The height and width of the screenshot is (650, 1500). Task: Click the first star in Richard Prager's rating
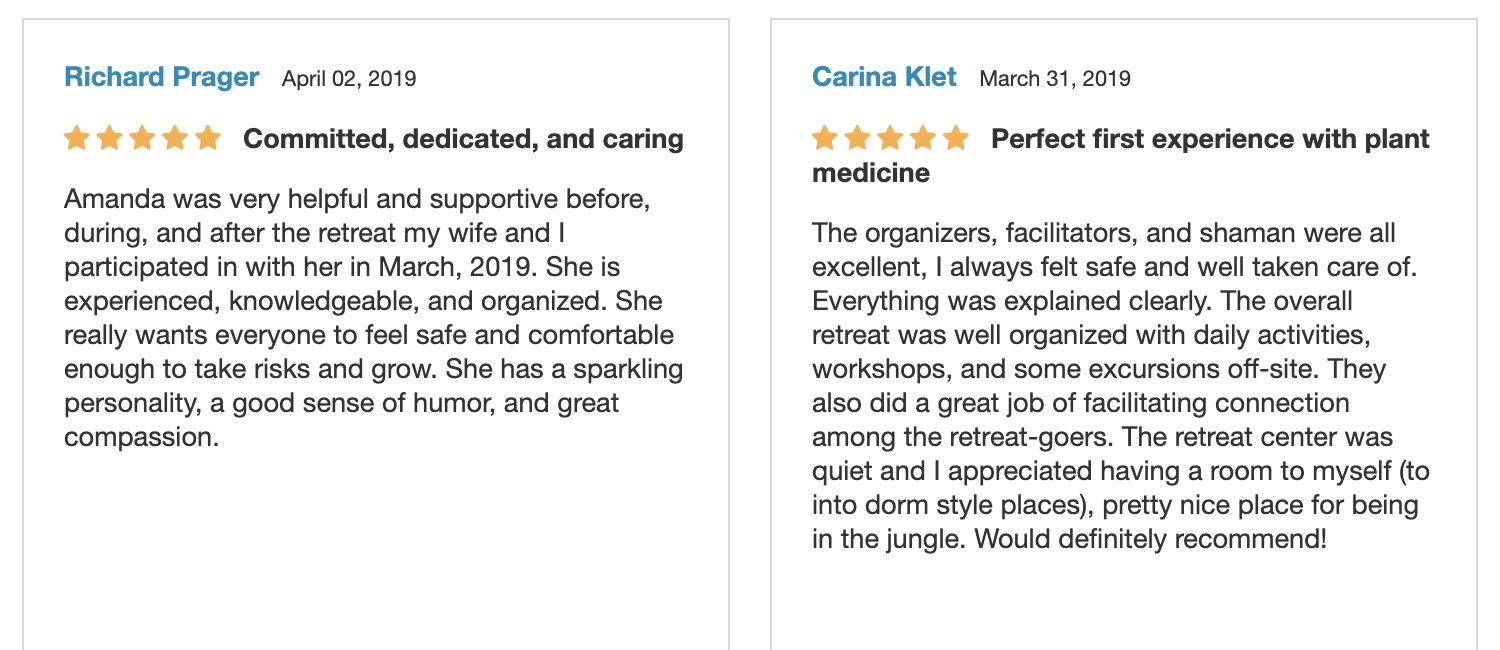(x=77, y=138)
